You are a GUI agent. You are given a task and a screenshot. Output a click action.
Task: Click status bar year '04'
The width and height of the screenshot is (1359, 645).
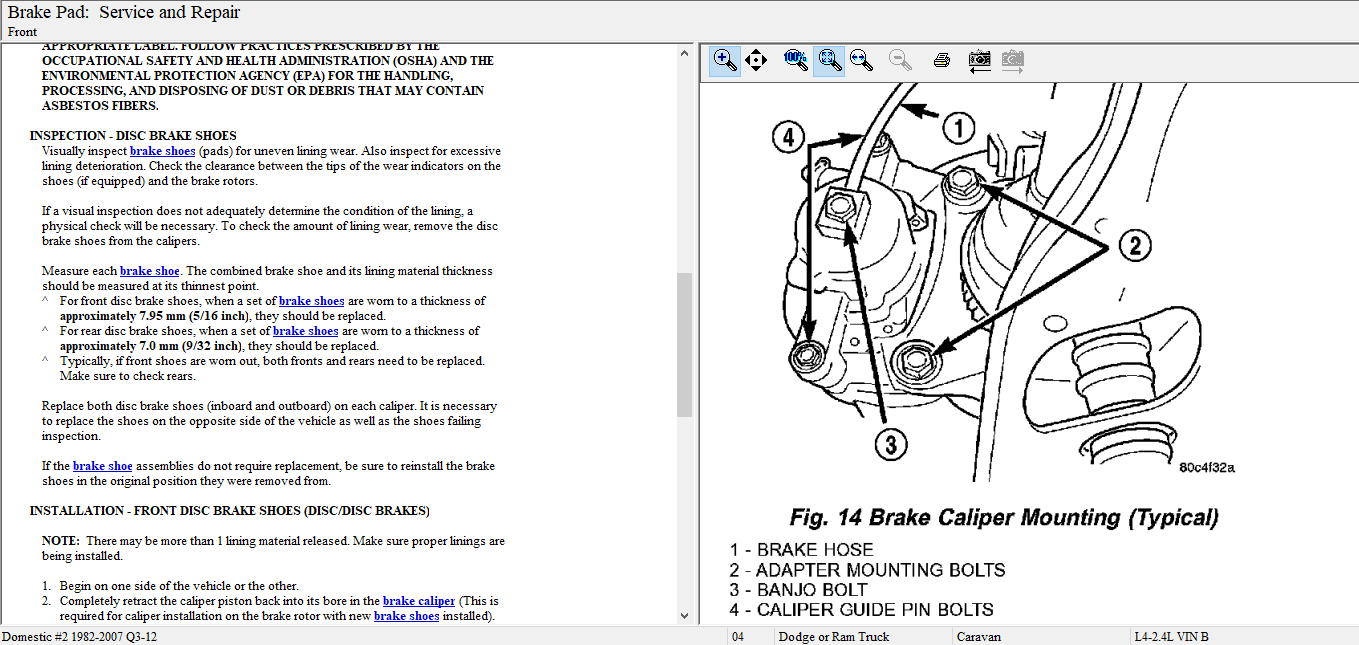pyautogui.click(x=738, y=637)
